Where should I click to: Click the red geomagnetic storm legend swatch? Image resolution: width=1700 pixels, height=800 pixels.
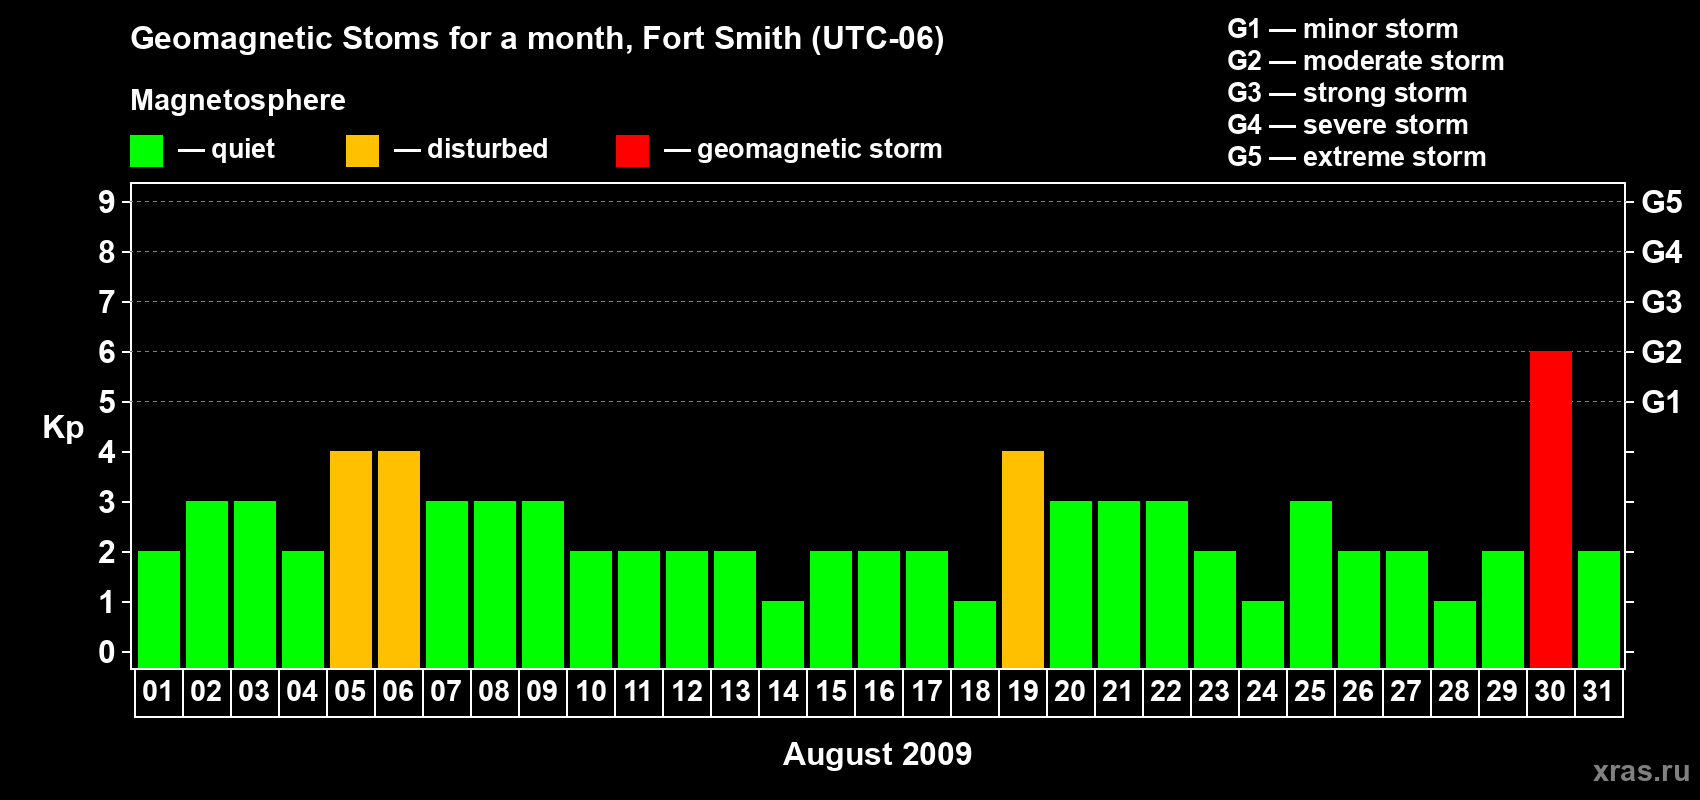(x=632, y=151)
